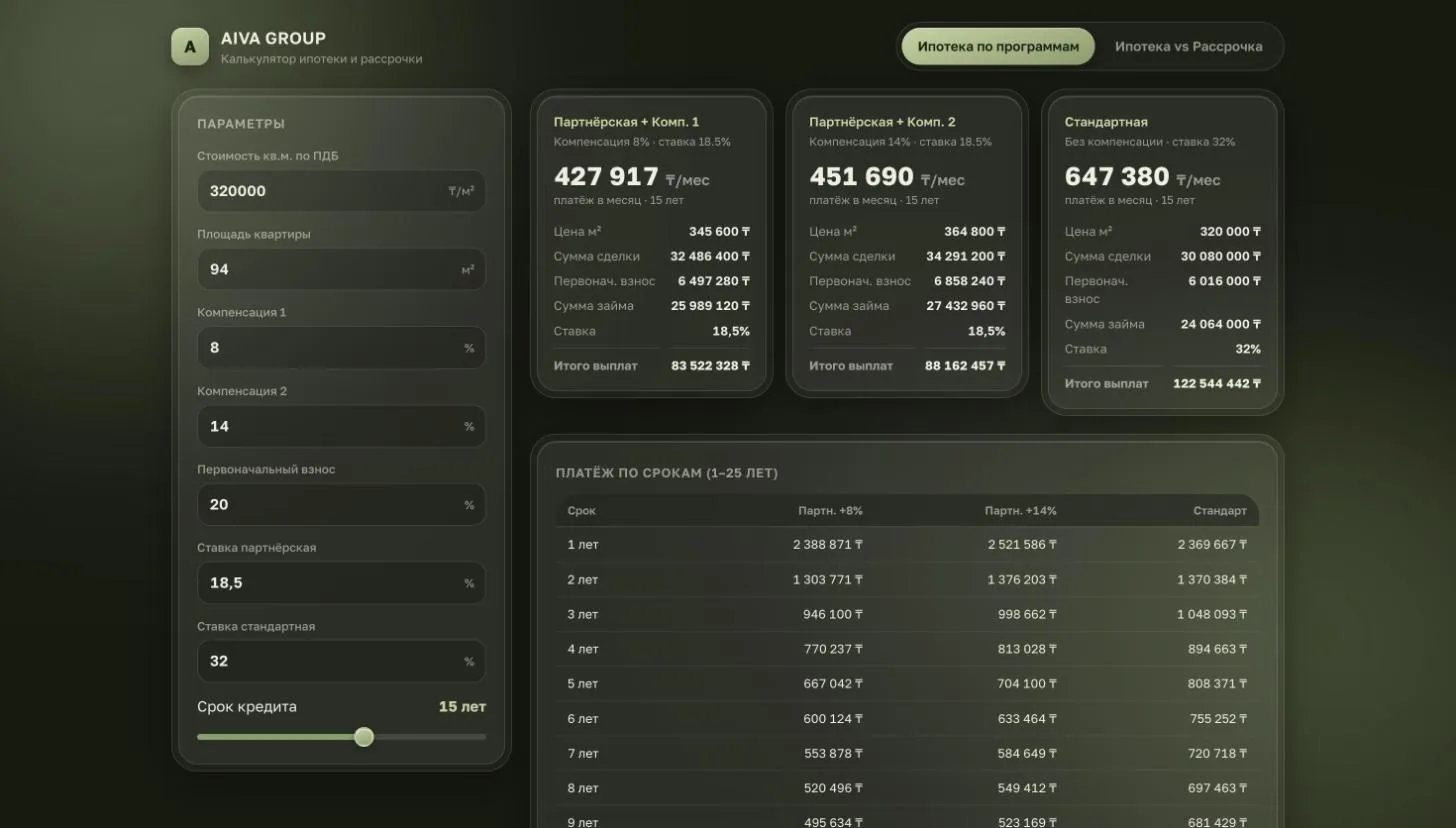This screenshot has height=828, width=1456.
Task: Click the AIVA GROUP logo icon
Action: [x=190, y=47]
